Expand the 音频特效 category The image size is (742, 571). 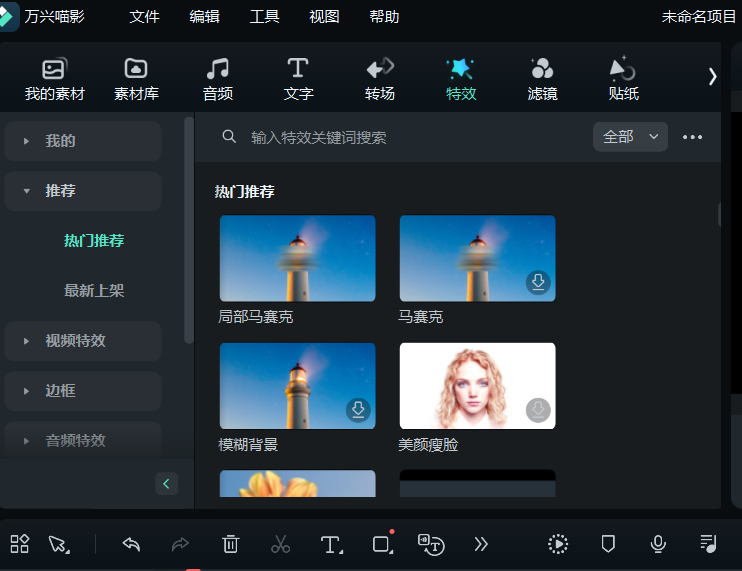pos(83,440)
